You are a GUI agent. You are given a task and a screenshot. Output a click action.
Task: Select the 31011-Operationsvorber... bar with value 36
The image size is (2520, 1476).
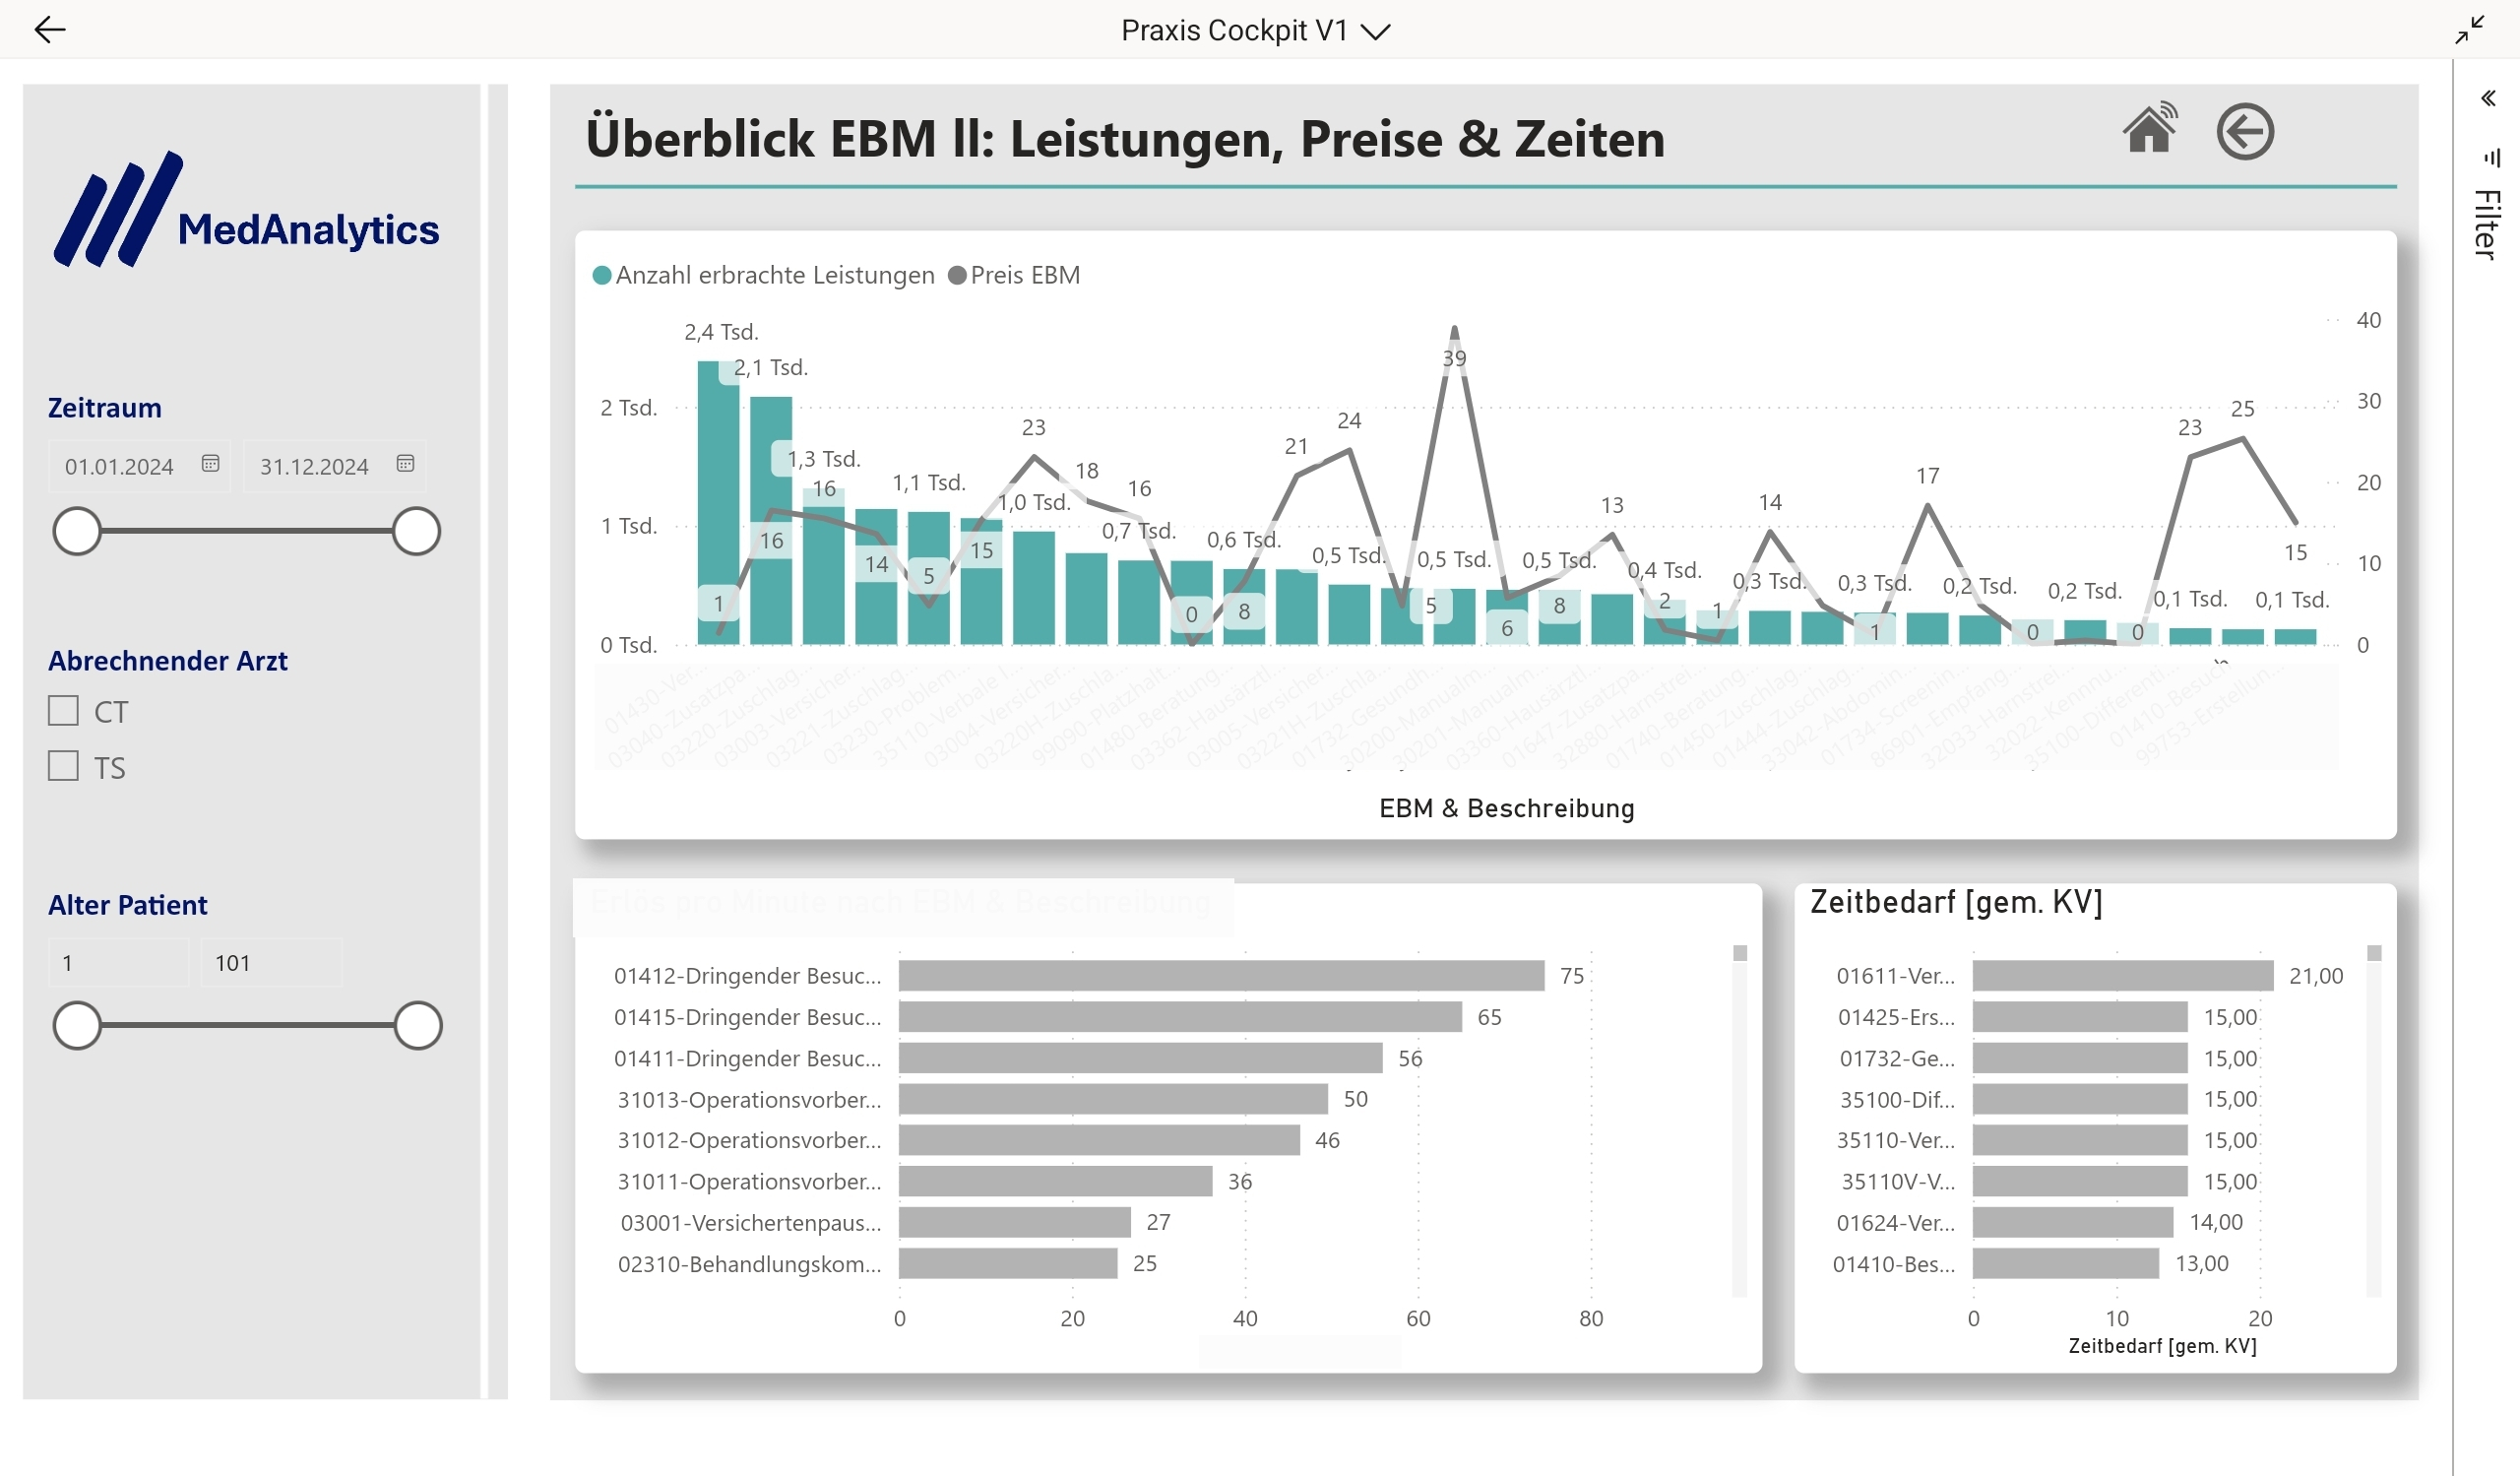click(x=1055, y=1181)
